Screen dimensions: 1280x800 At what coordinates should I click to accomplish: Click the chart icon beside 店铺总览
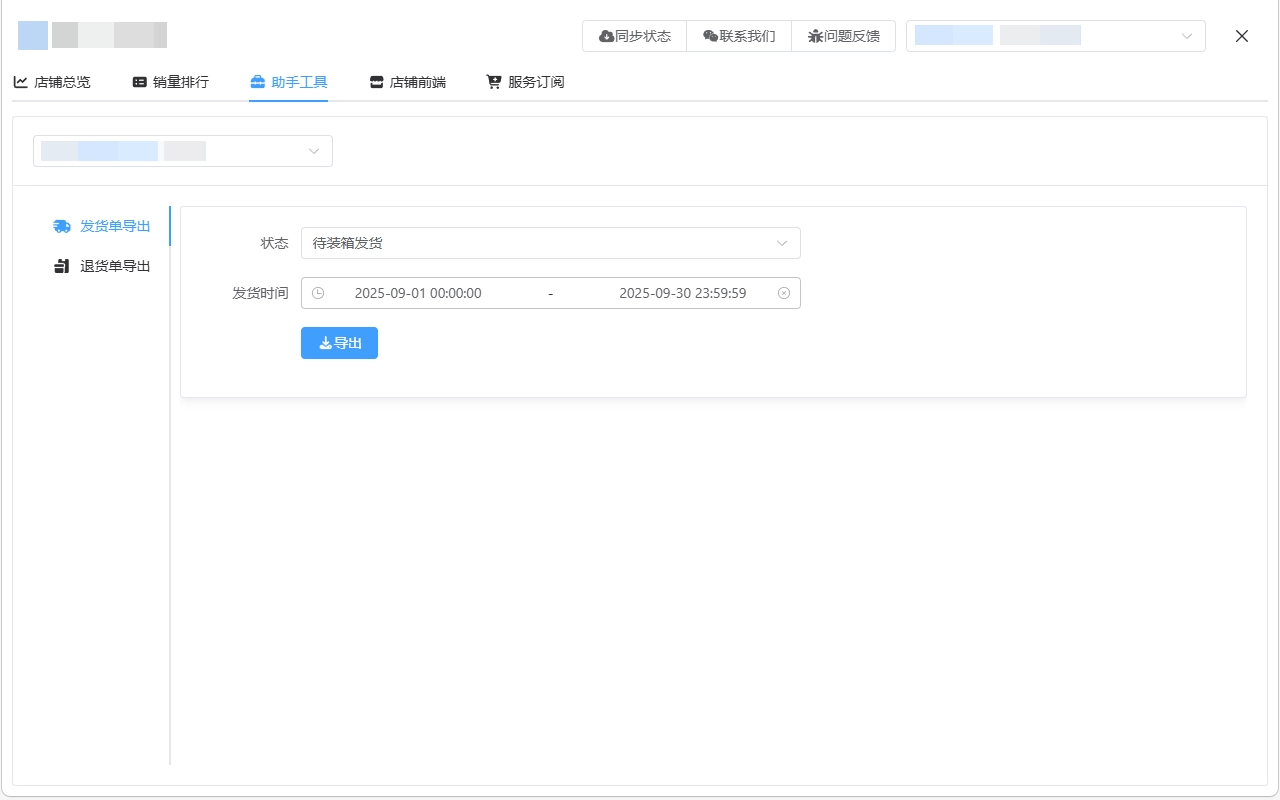[20, 81]
